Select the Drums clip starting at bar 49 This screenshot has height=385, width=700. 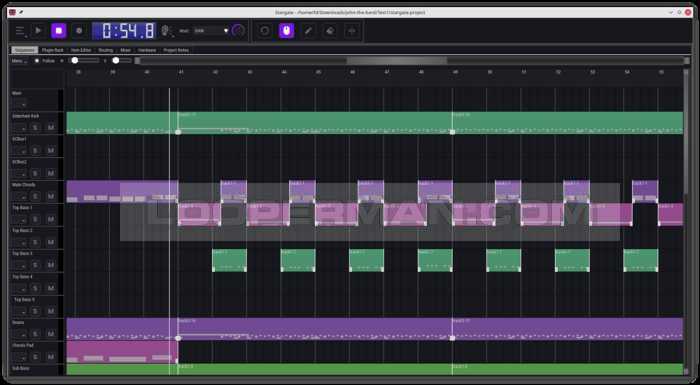click(x=567, y=329)
